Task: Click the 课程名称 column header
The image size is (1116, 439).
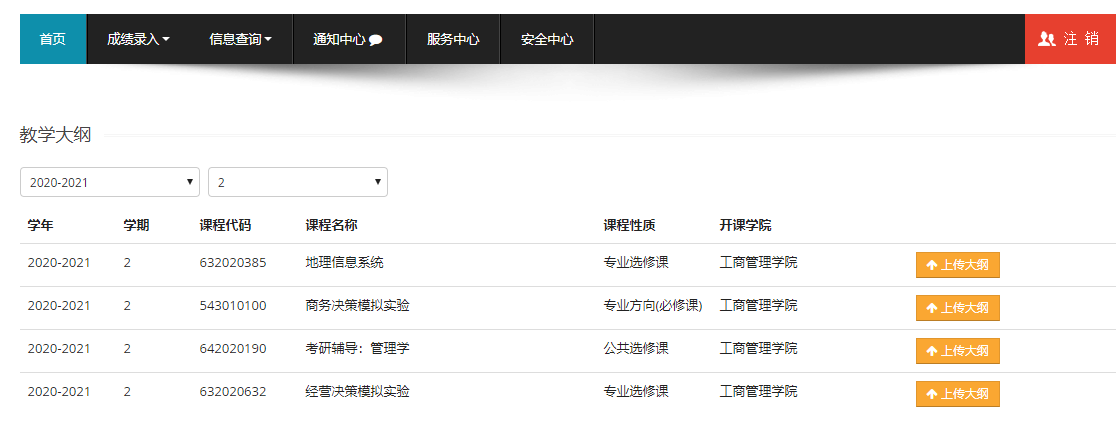Action: pos(331,225)
